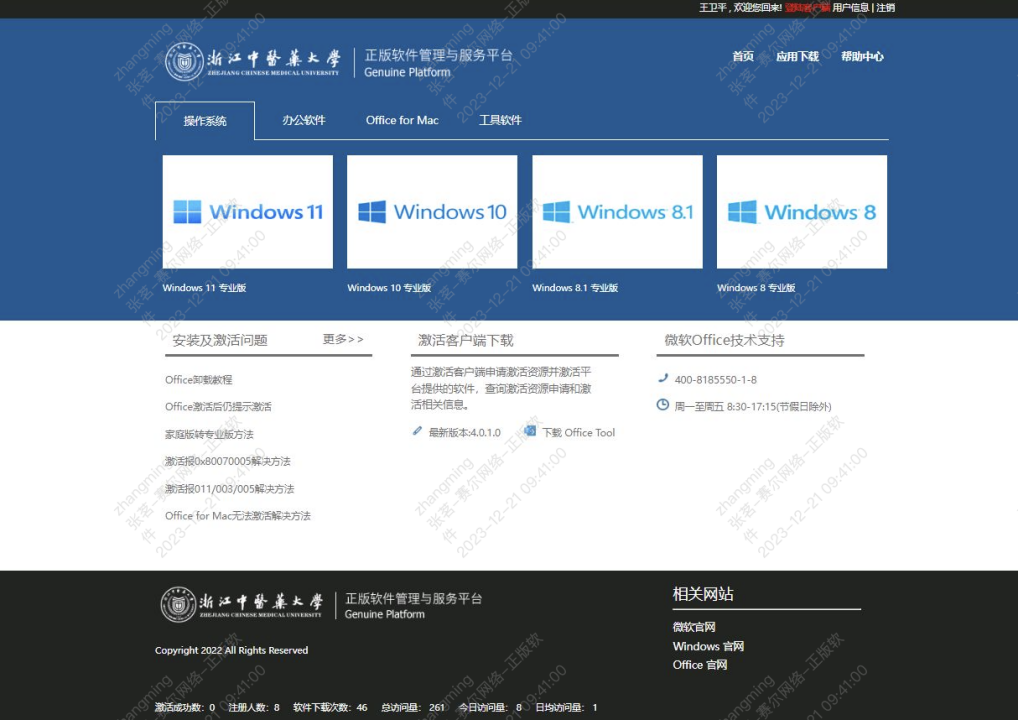Open the 用户信息 link
Viewport: 1018px width, 720px height.
coord(851,8)
